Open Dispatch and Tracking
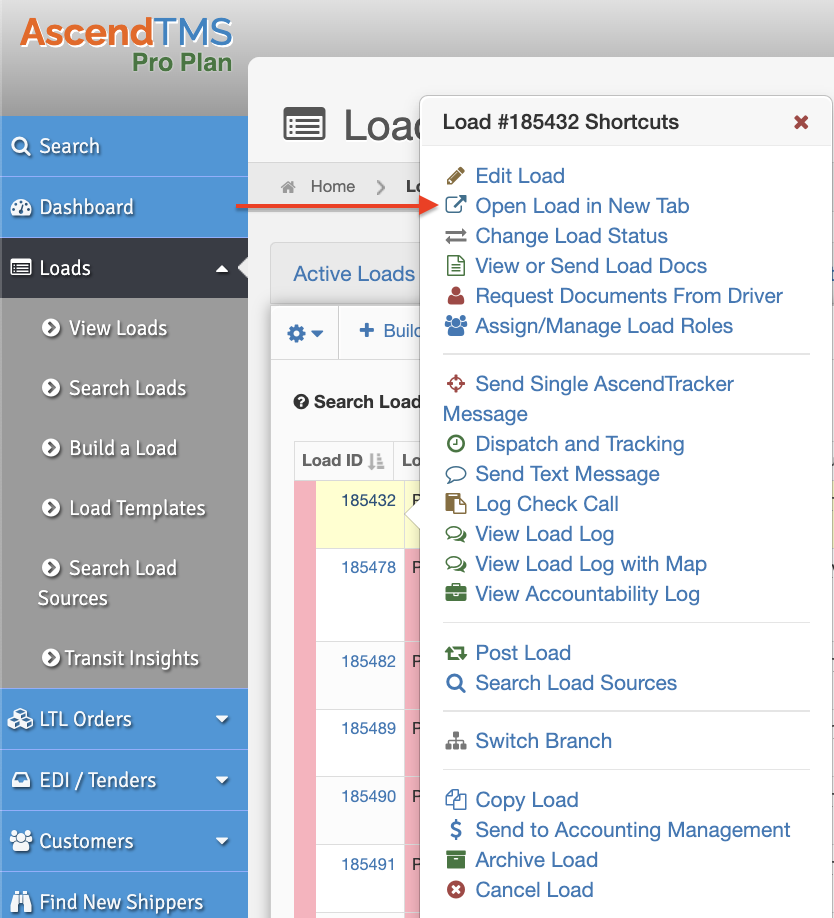The image size is (834, 918). (579, 444)
